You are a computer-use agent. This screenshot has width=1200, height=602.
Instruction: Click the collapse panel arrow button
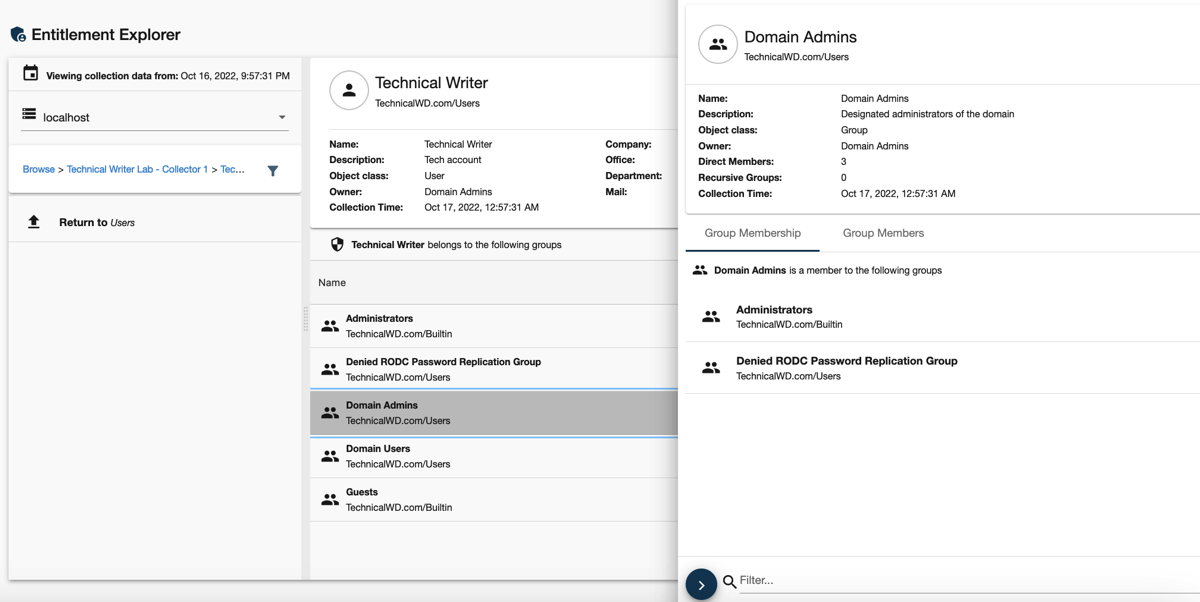(x=701, y=584)
